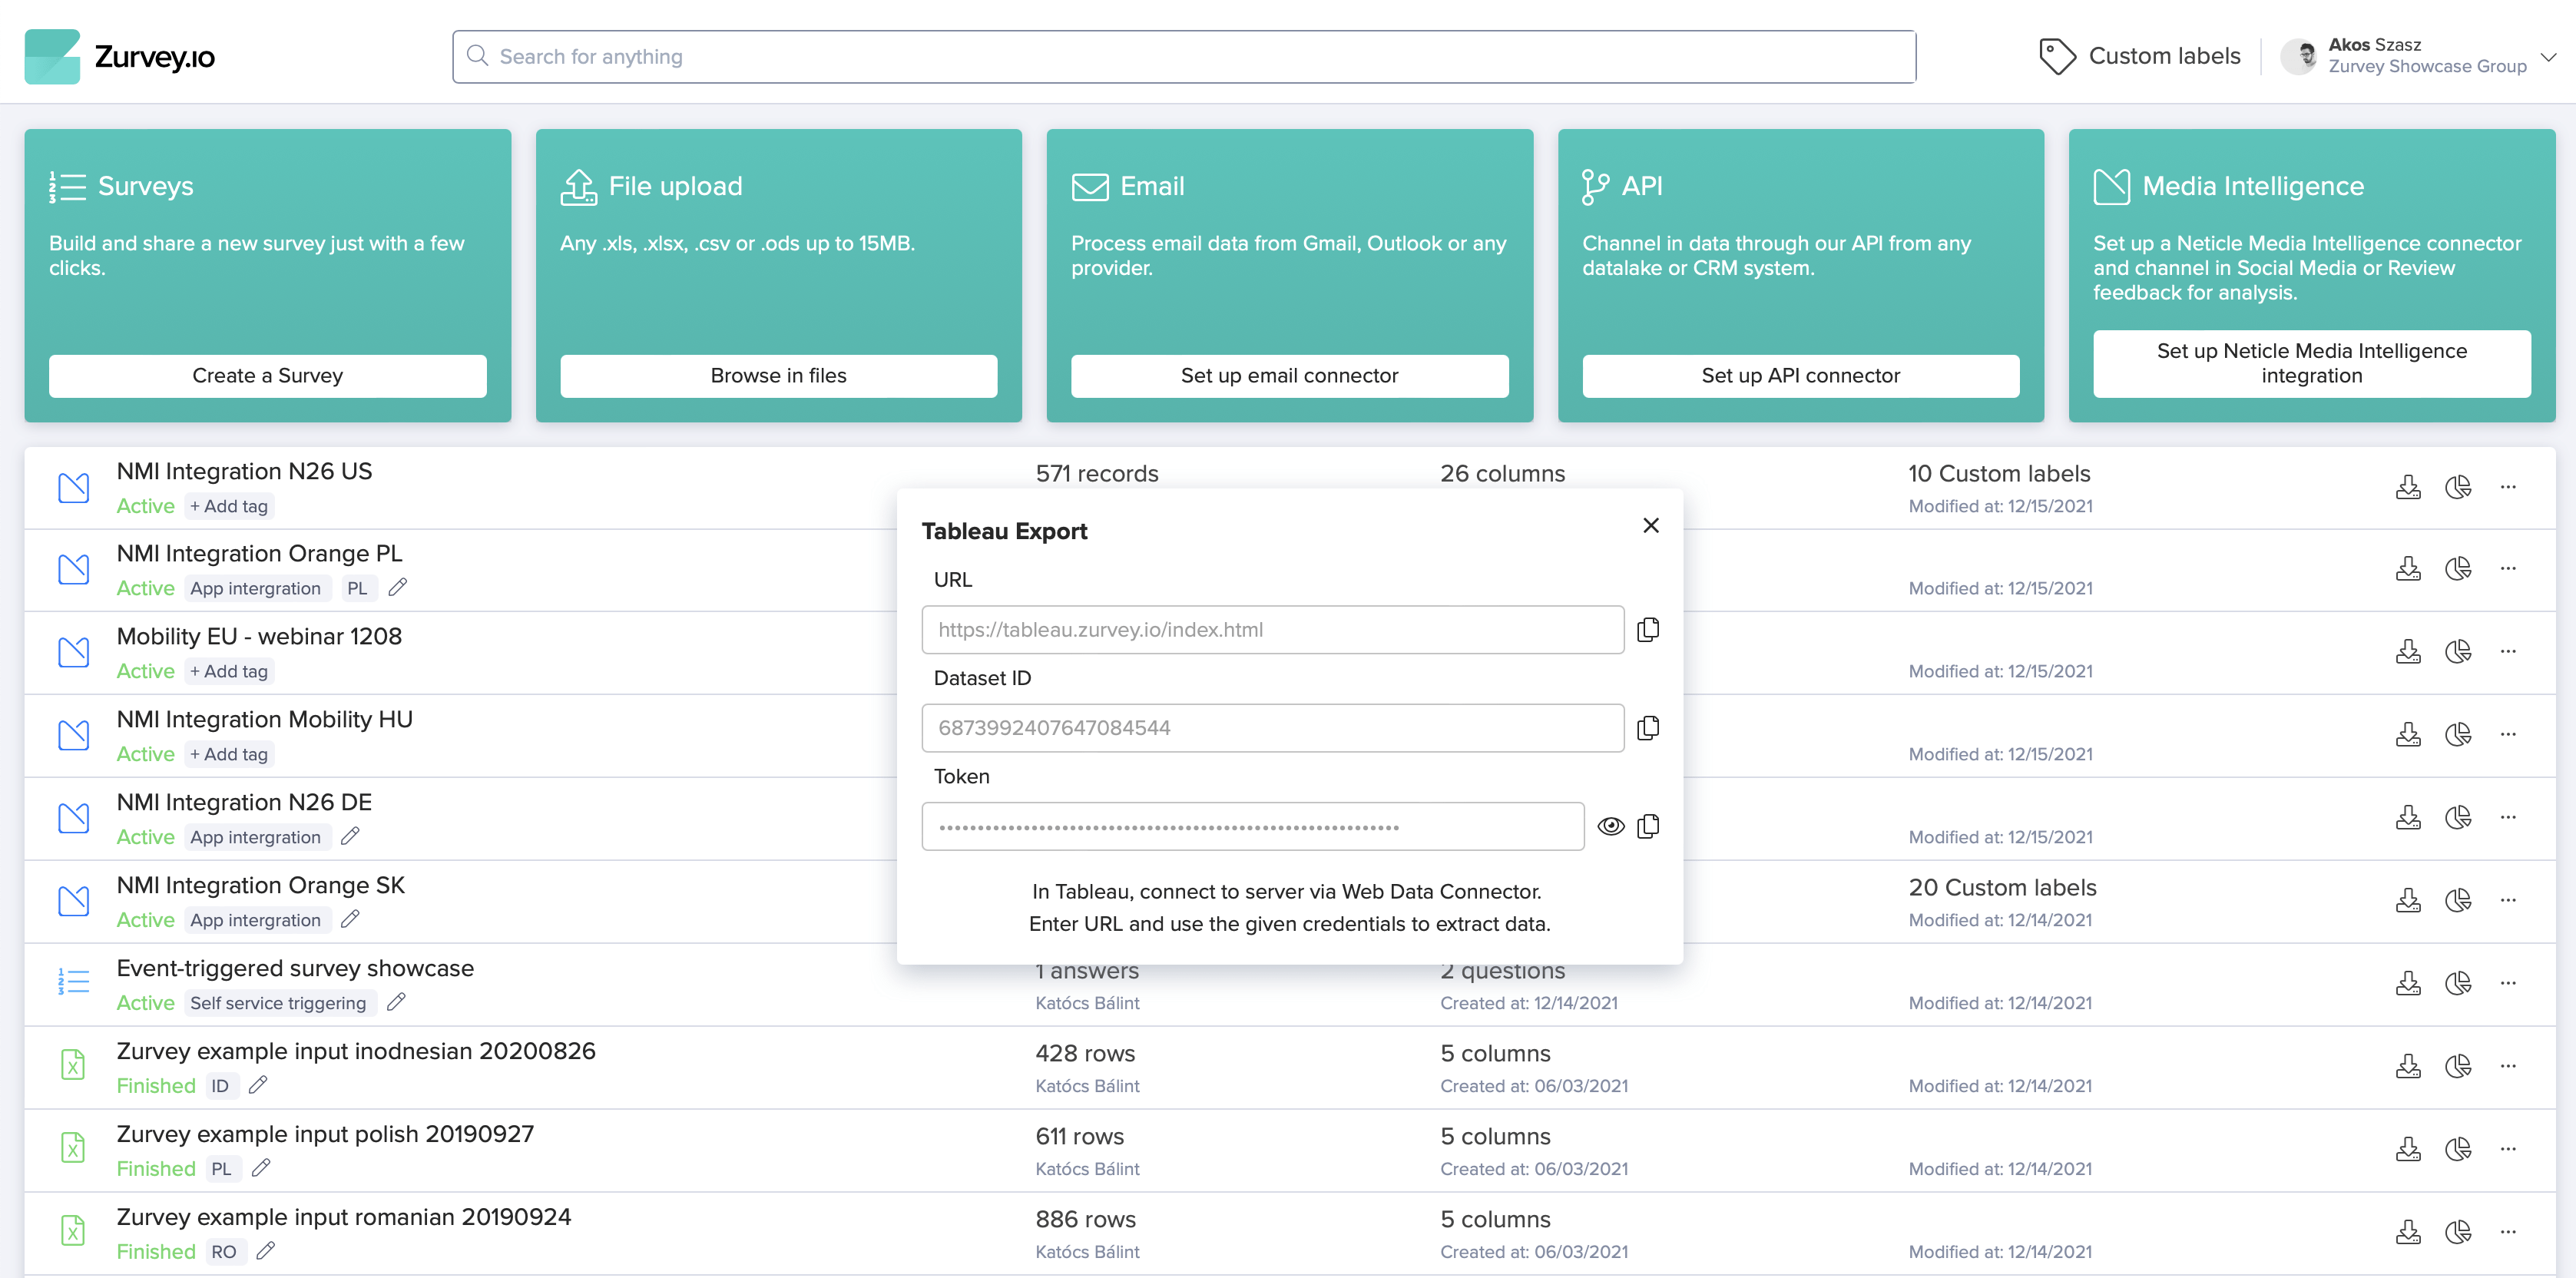This screenshot has width=2576, height=1278.
Task: Add tag to NMI Integration N26 US
Action: click(x=229, y=506)
